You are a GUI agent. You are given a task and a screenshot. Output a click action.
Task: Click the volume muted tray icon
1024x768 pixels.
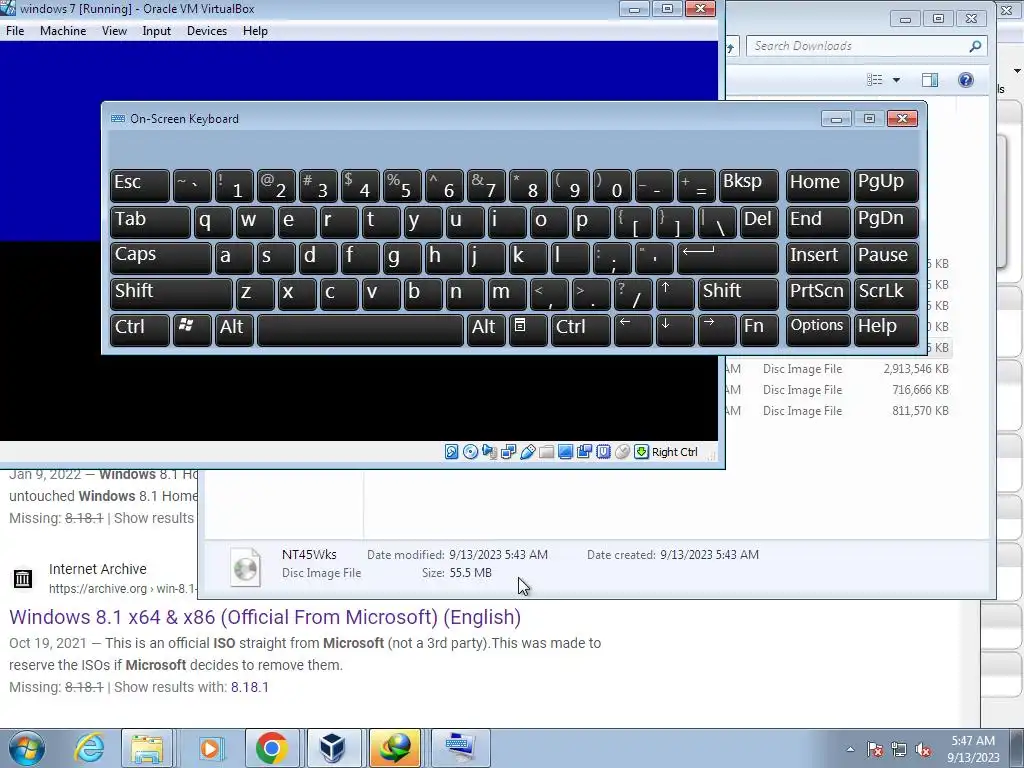[923, 750]
